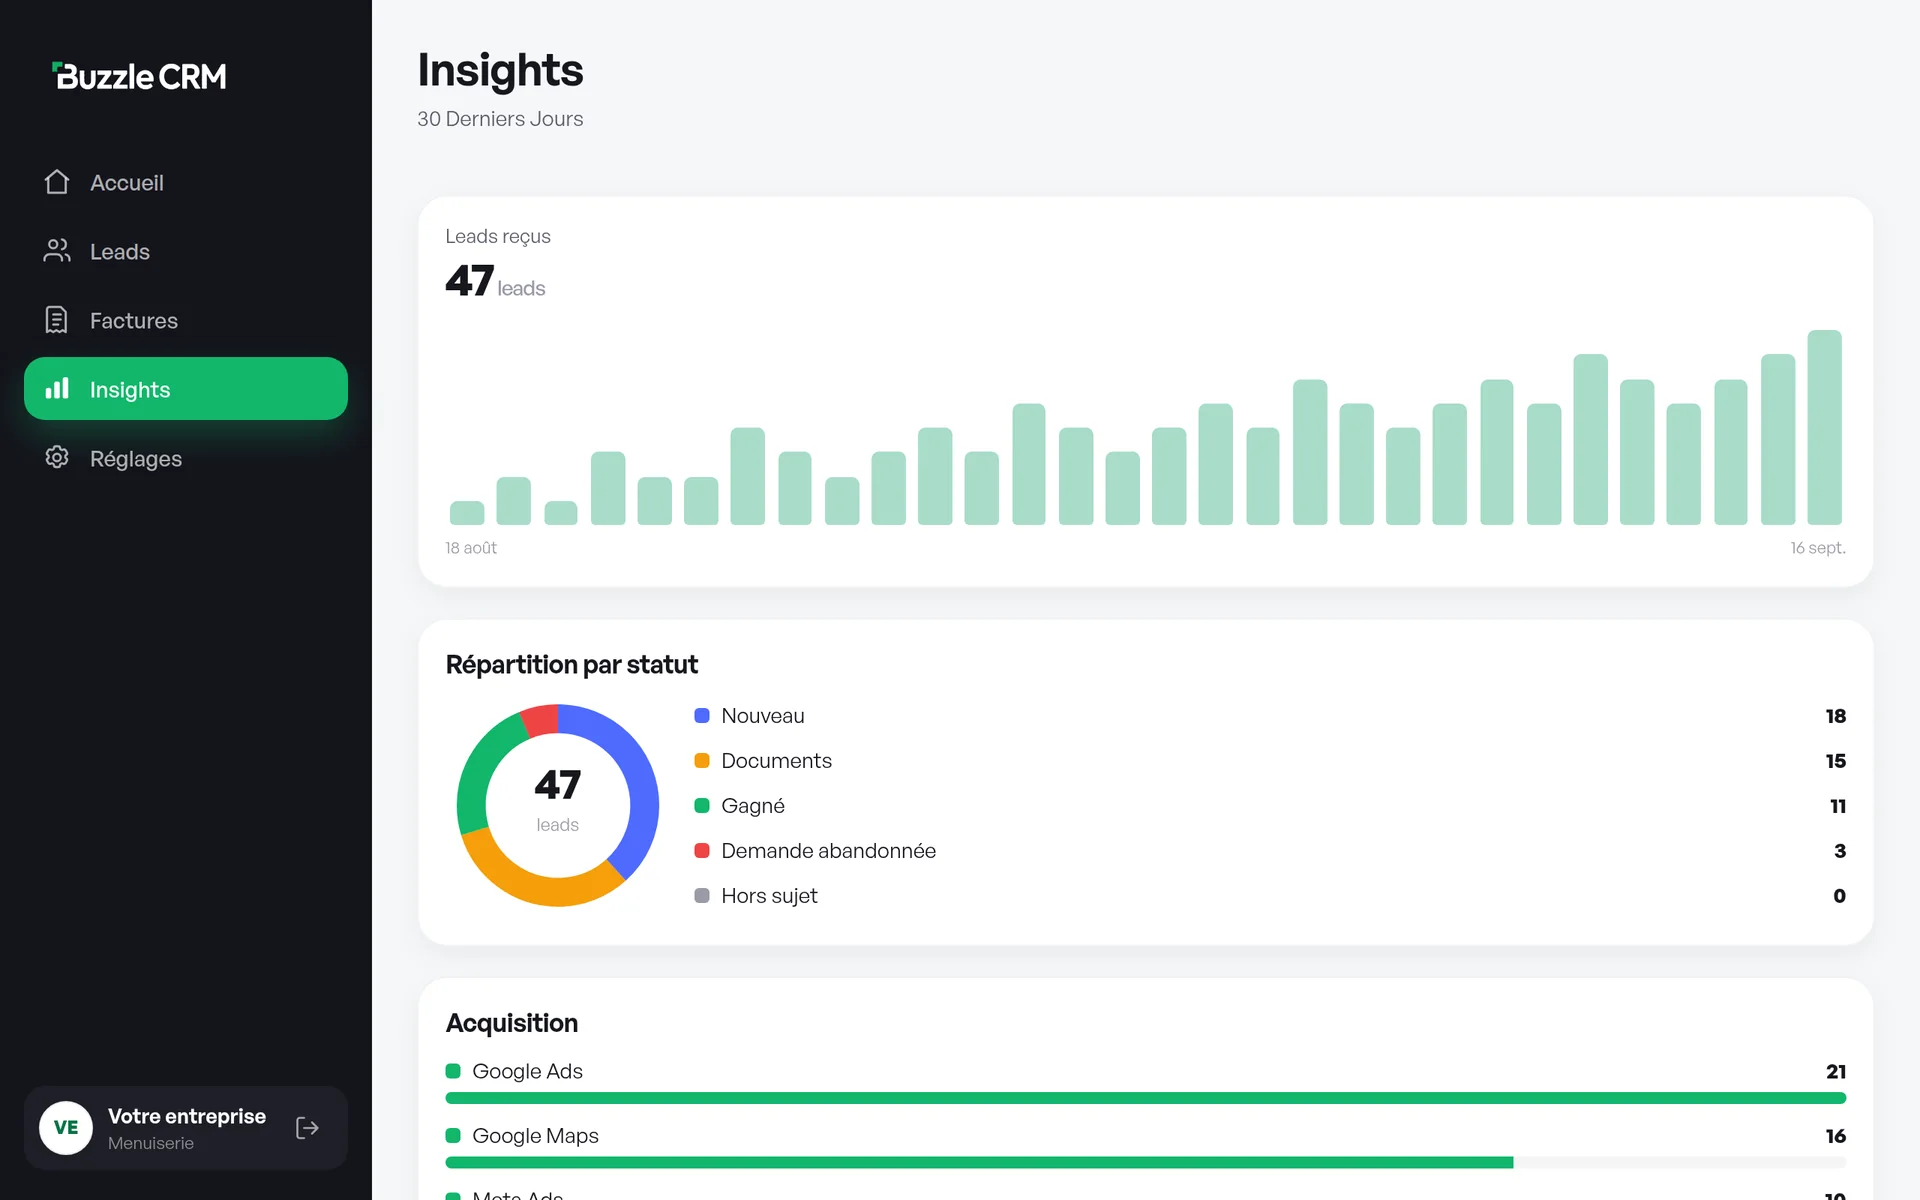Image resolution: width=1920 pixels, height=1200 pixels.
Task: Click the Google Maps green swatch
Action: [453, 1136]
